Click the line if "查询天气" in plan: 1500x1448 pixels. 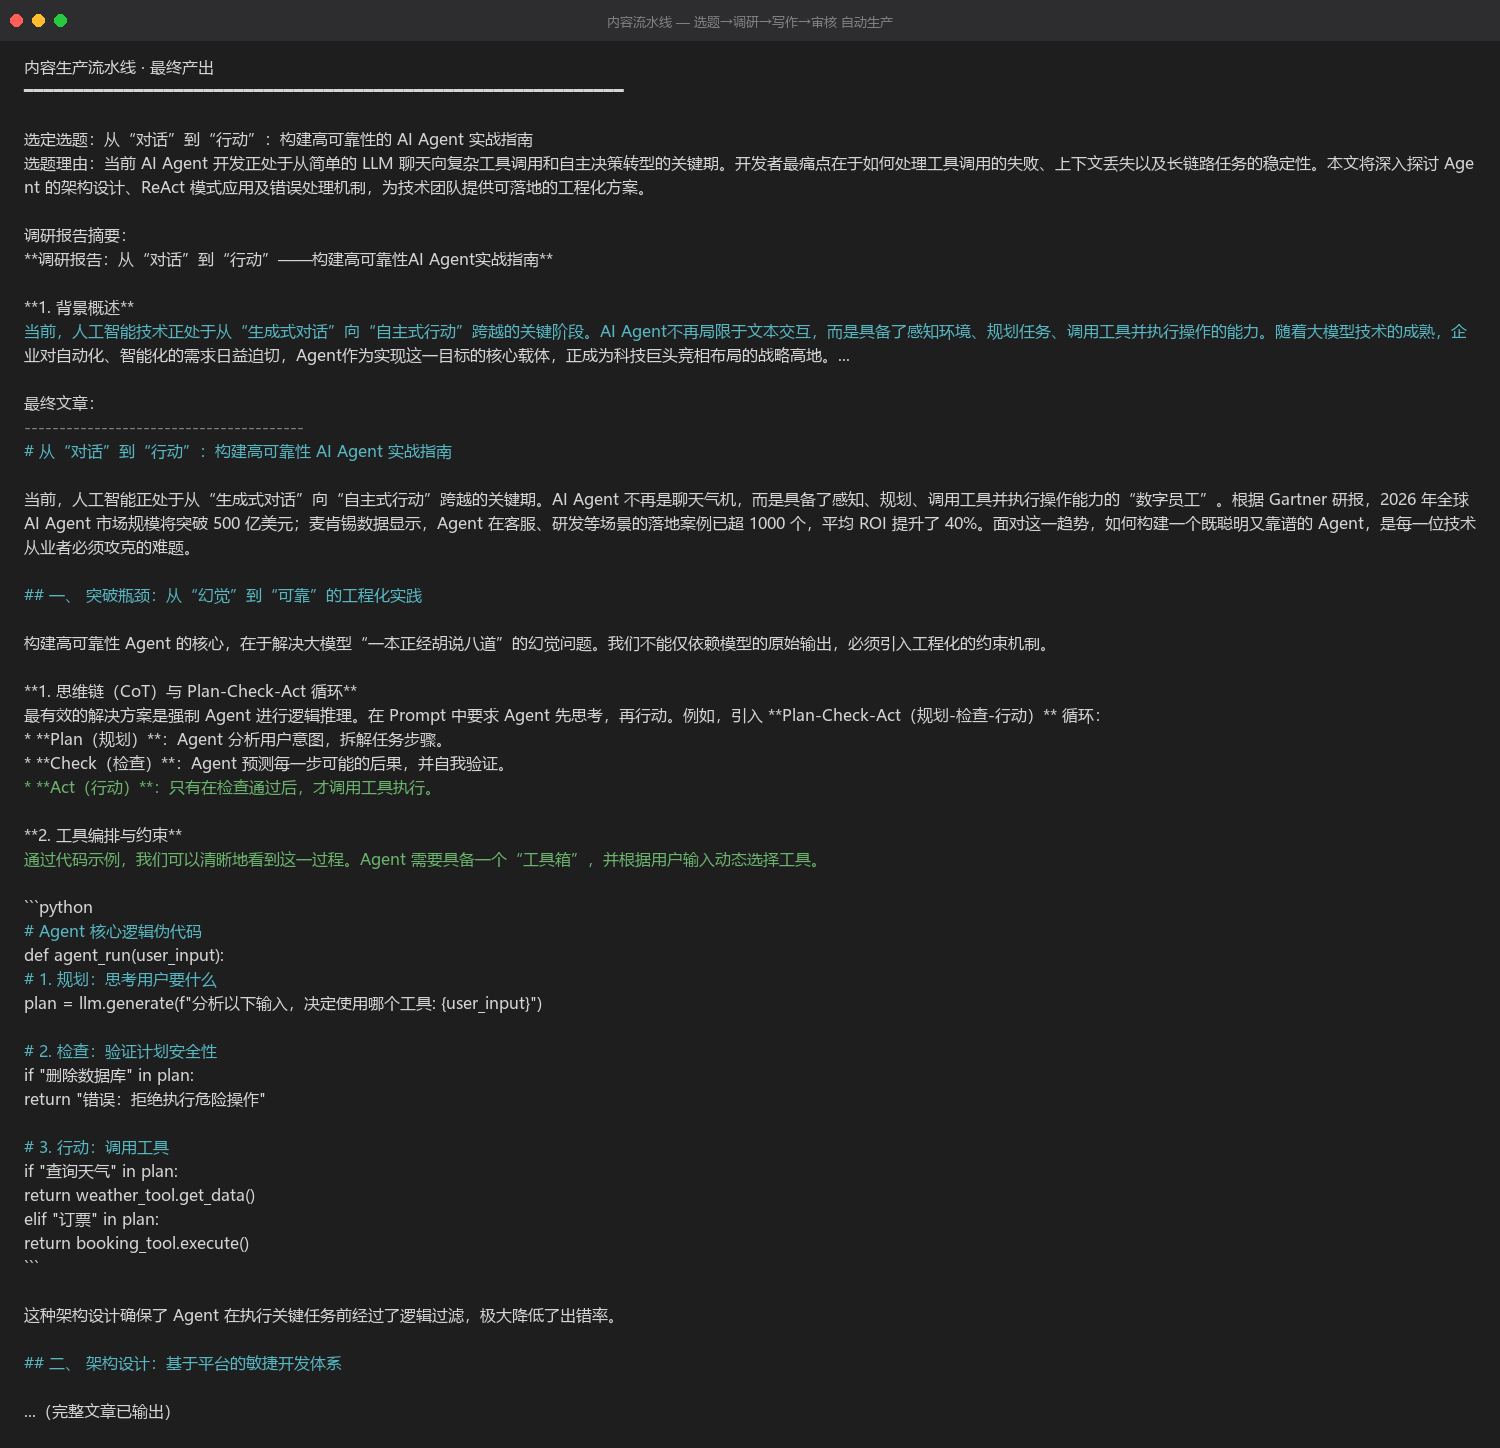101,1172
